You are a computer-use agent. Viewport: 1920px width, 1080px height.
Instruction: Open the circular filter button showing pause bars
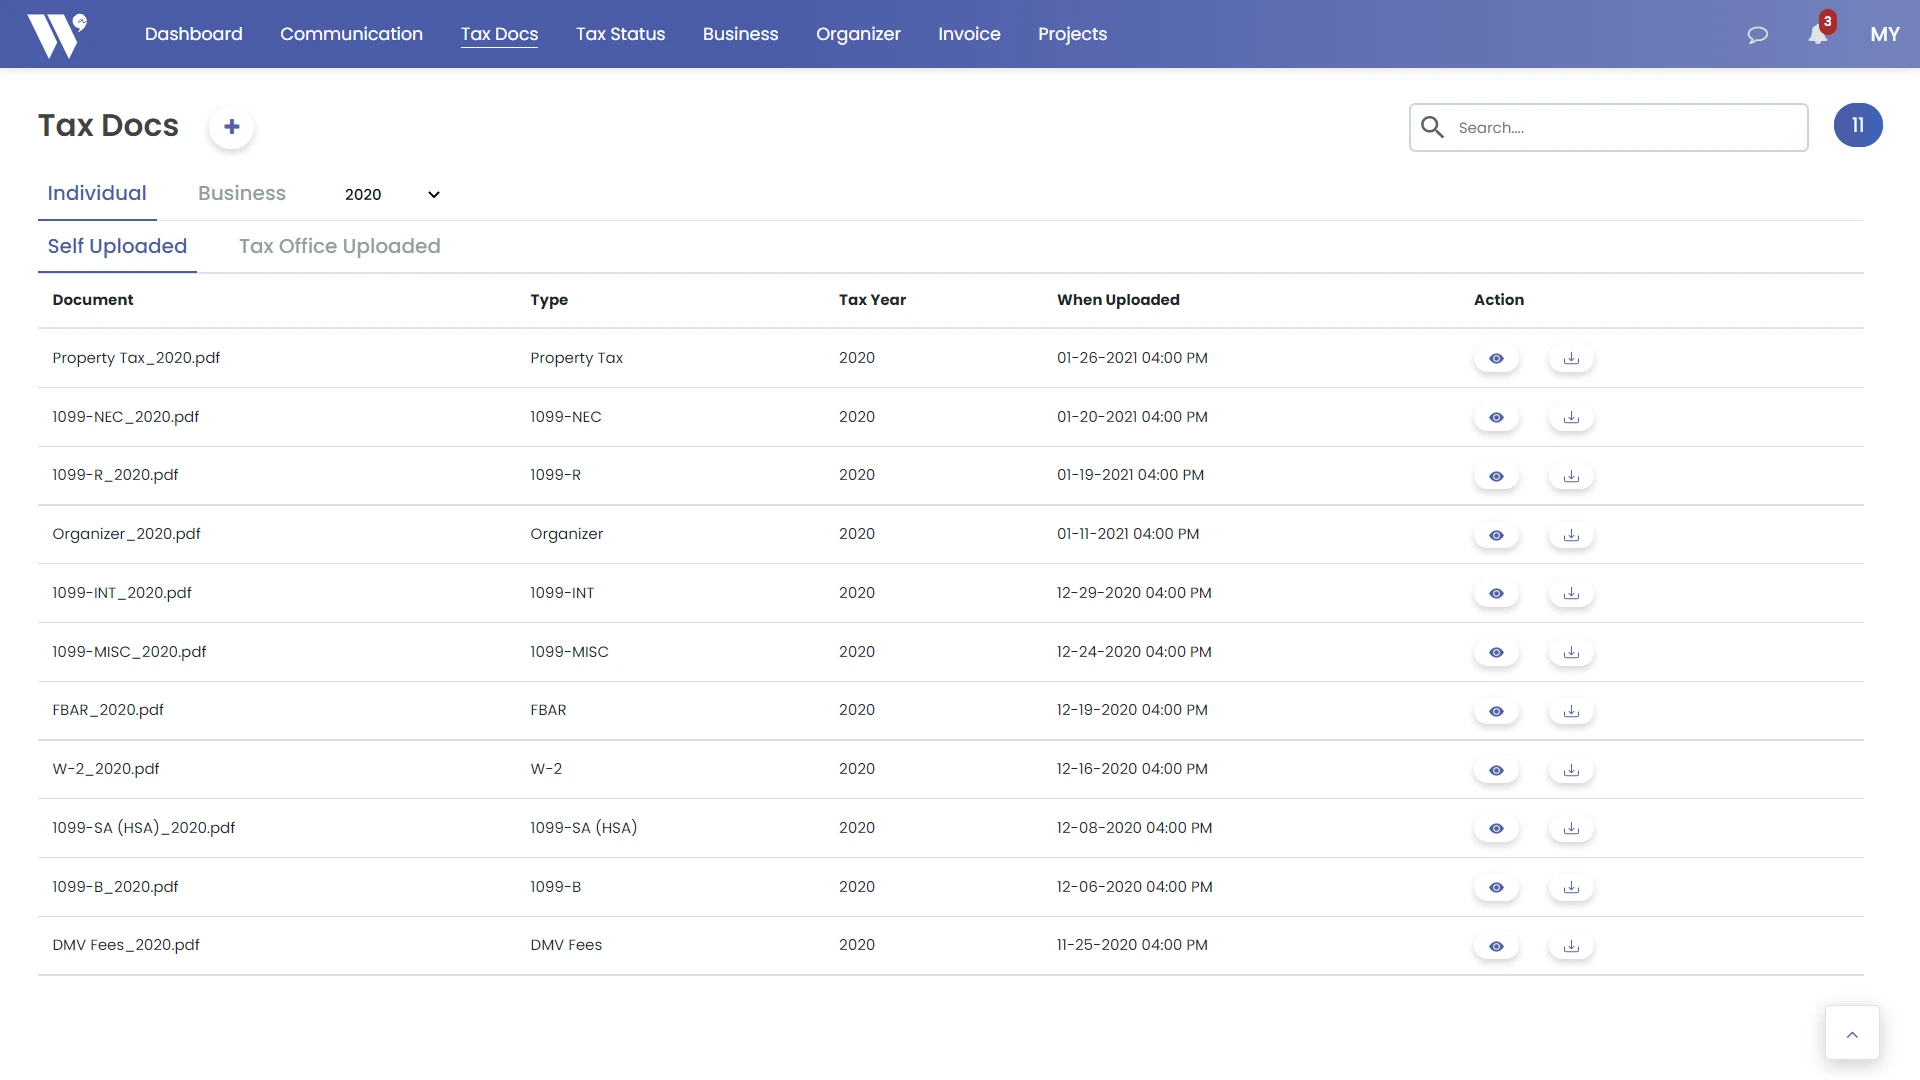pyautogui.click(x=1858, y=124)
